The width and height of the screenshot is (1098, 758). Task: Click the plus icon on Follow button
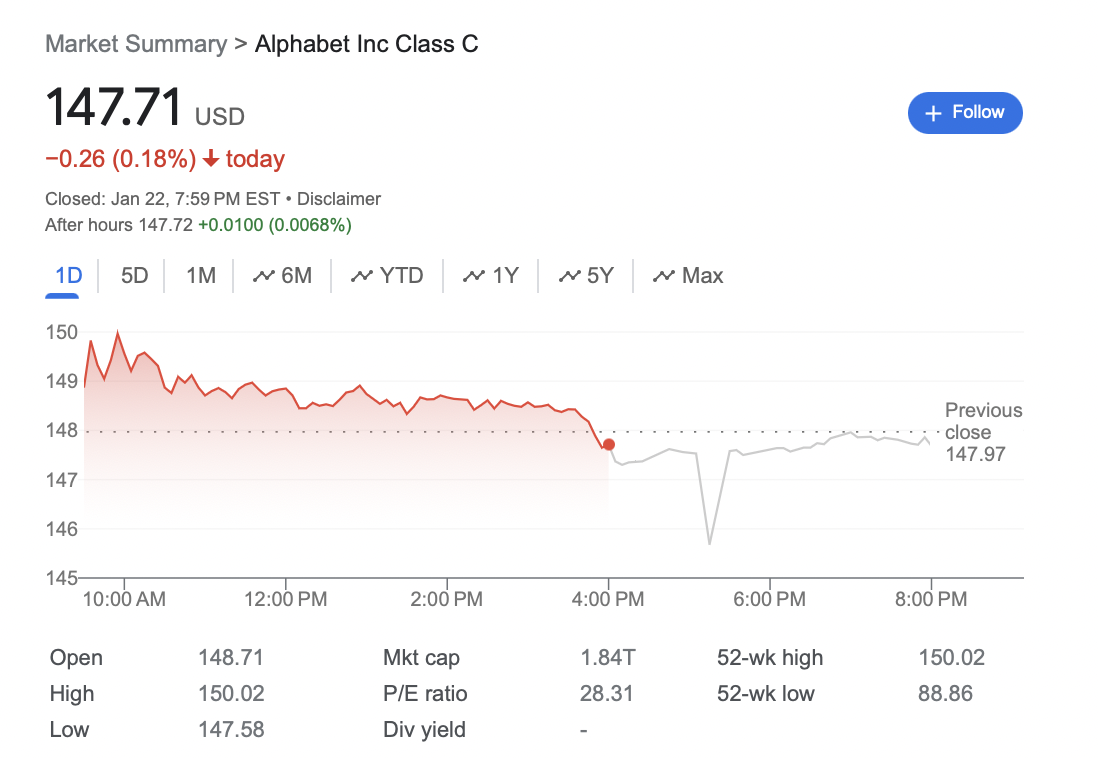tap(934, 113)
